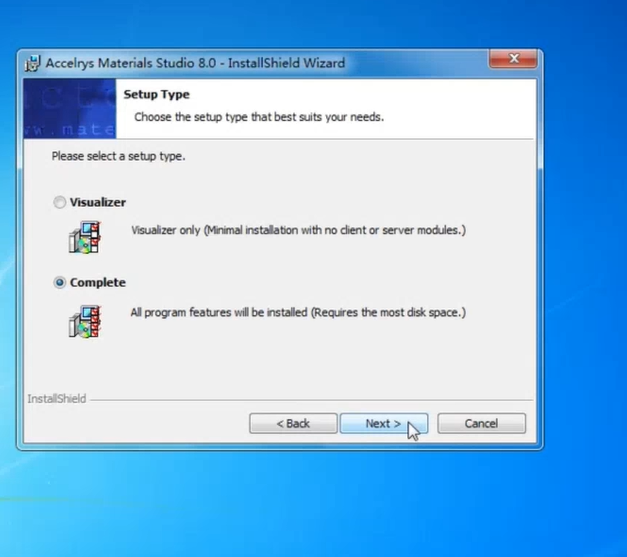Click the 'Setup Type' heading
627x557 pixels.
tap(156, 95)
